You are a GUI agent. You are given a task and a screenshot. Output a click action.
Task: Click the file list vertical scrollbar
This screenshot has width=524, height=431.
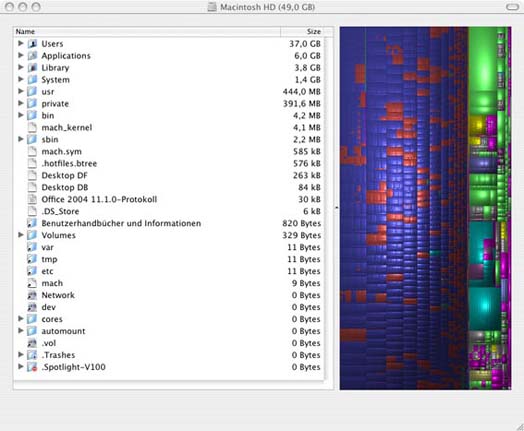pos(329,208)
